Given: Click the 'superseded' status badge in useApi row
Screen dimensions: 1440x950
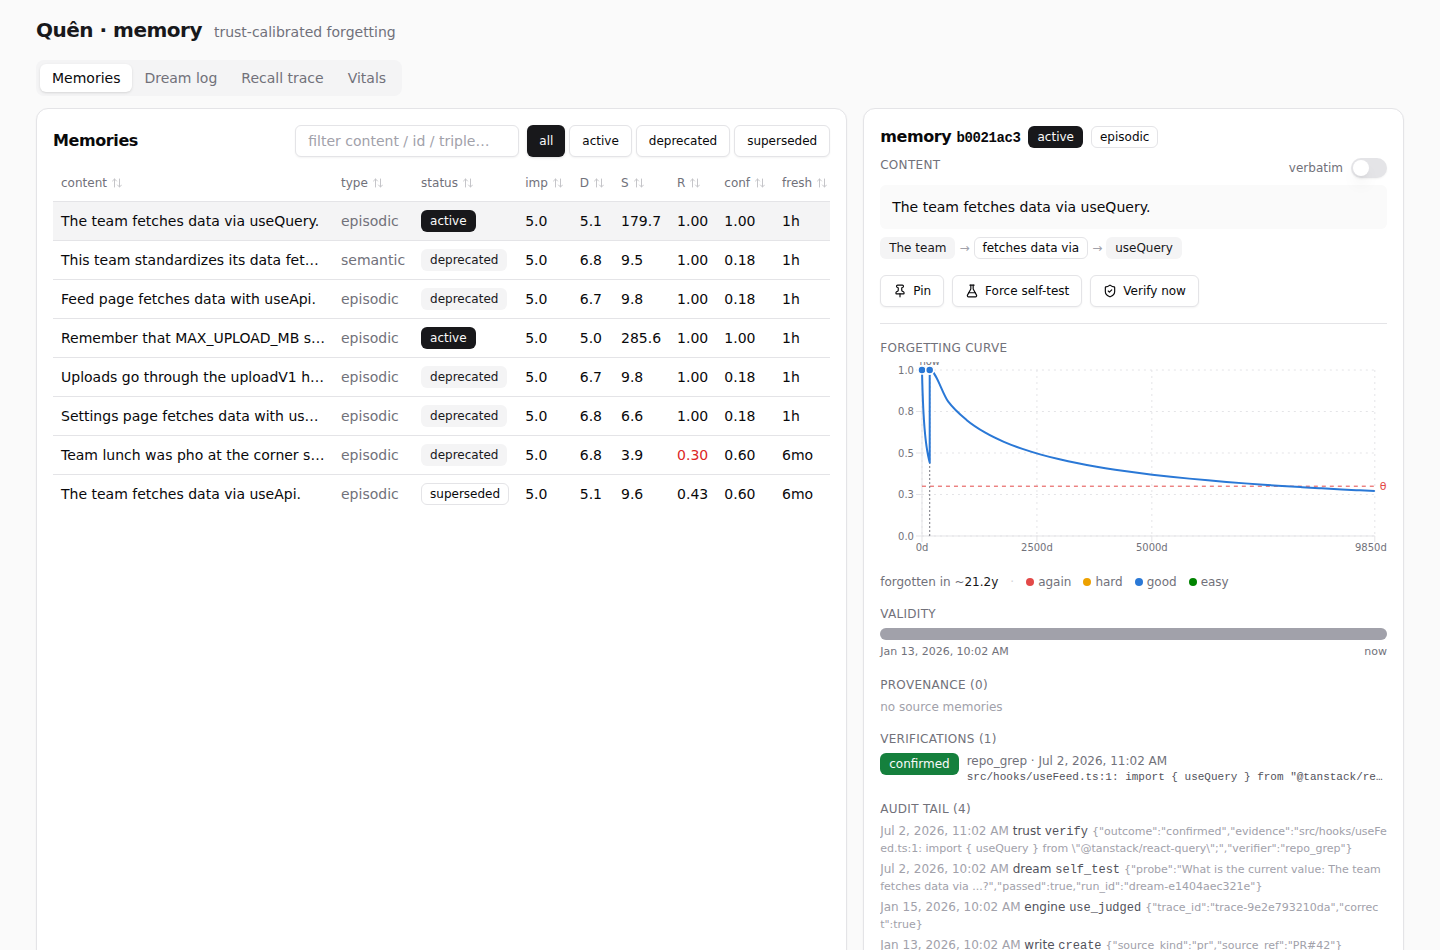Looking at the screenshot, I should click(x=465, y=494).
